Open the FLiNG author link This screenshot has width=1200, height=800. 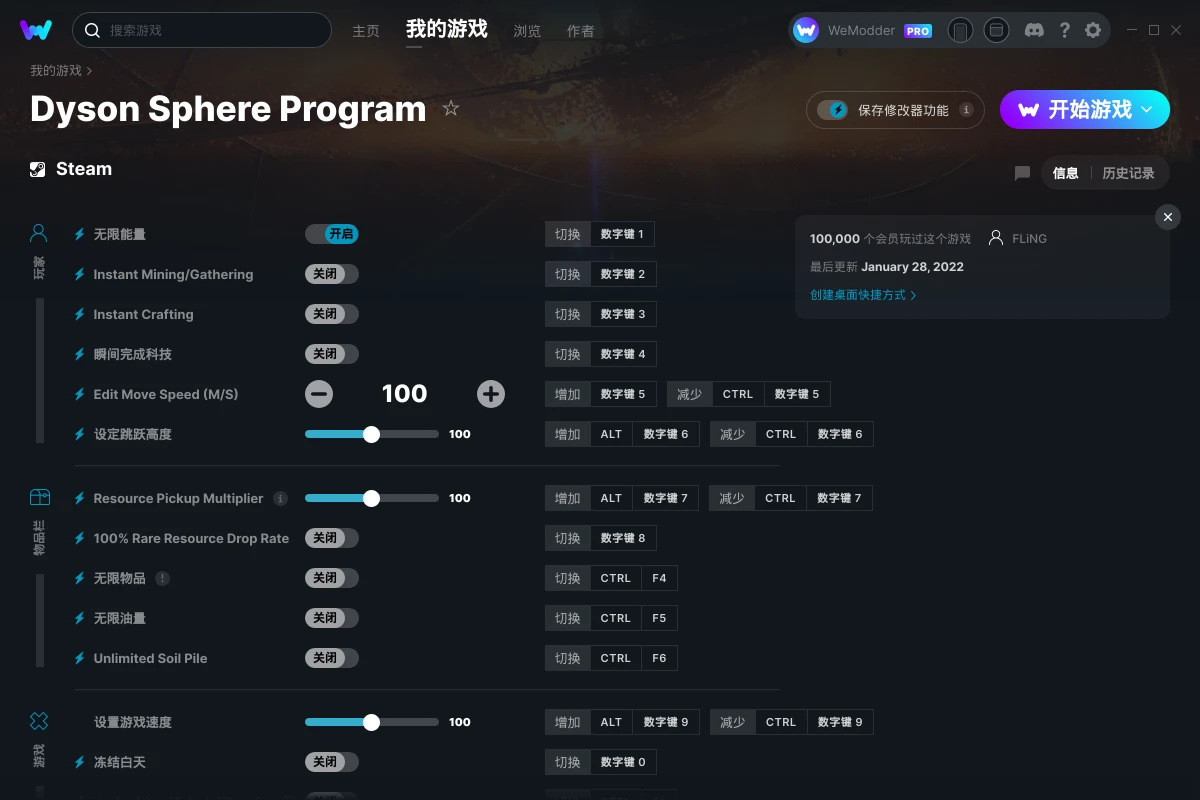tap(1029, 239)
